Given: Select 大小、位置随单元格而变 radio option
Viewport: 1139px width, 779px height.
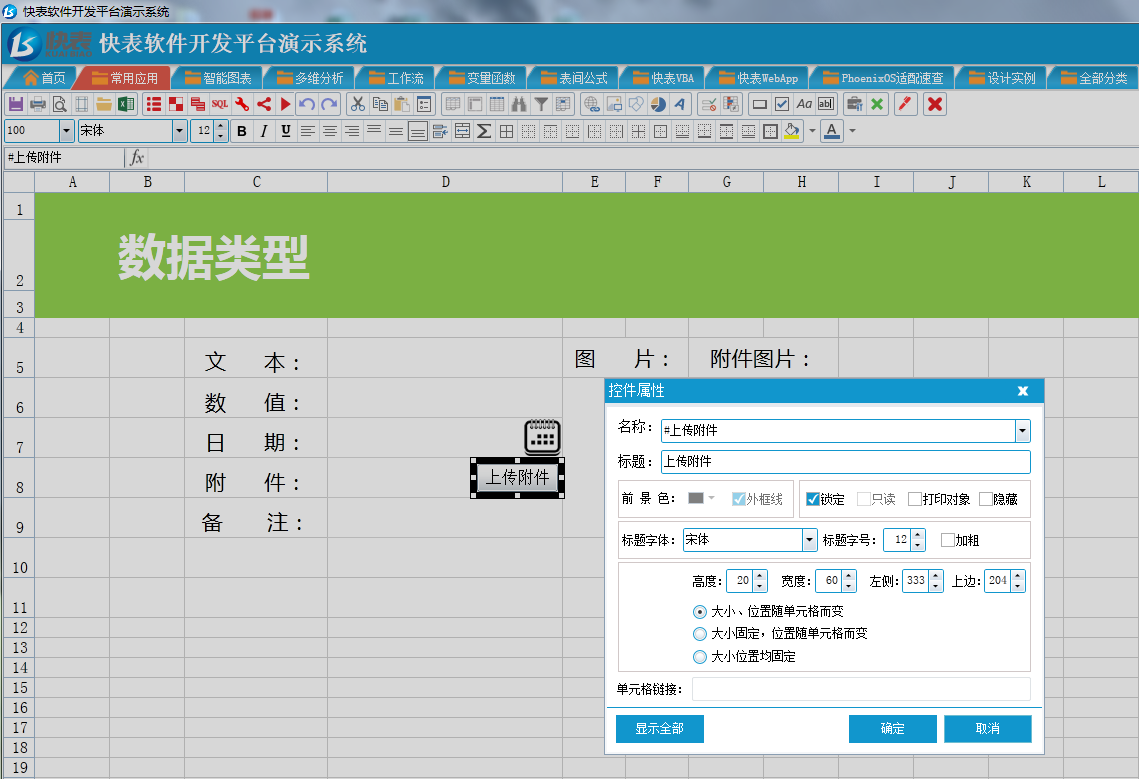Looking at the screenshot, I should [x=700, y=612].
